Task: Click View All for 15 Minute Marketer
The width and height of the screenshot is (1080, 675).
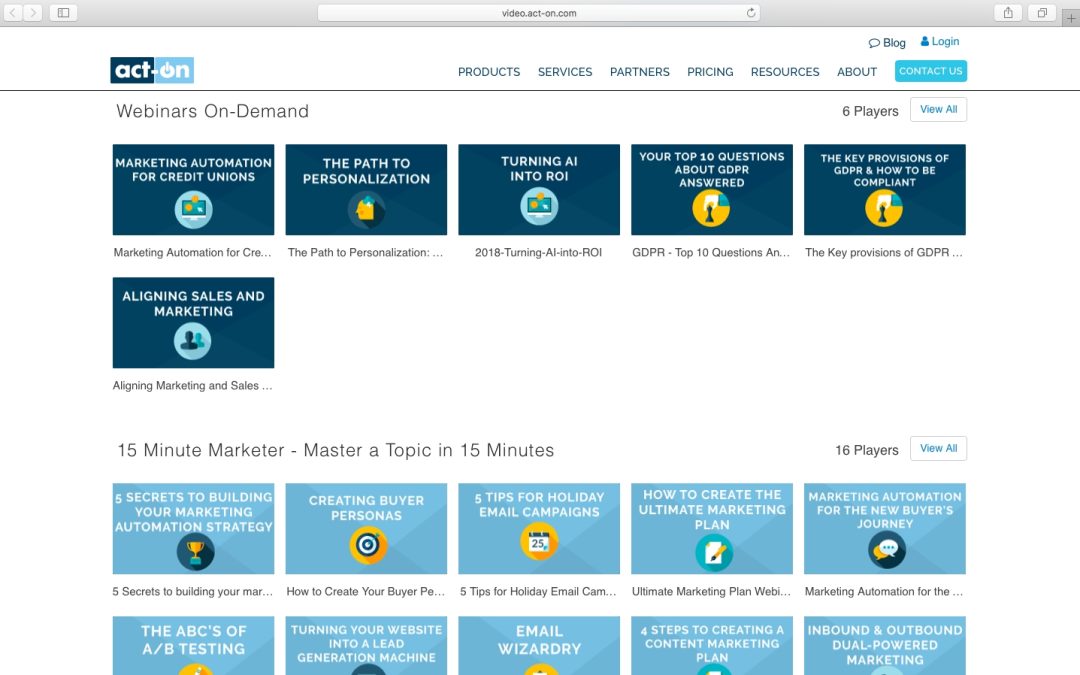Action: coord(938,448)
